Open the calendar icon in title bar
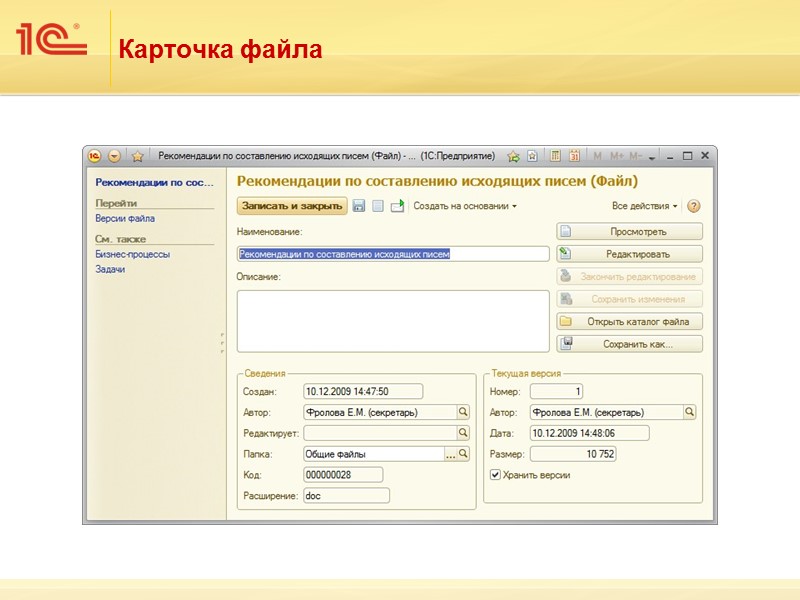Viewport: 800px width, 600px height. (x=574, y=156)
